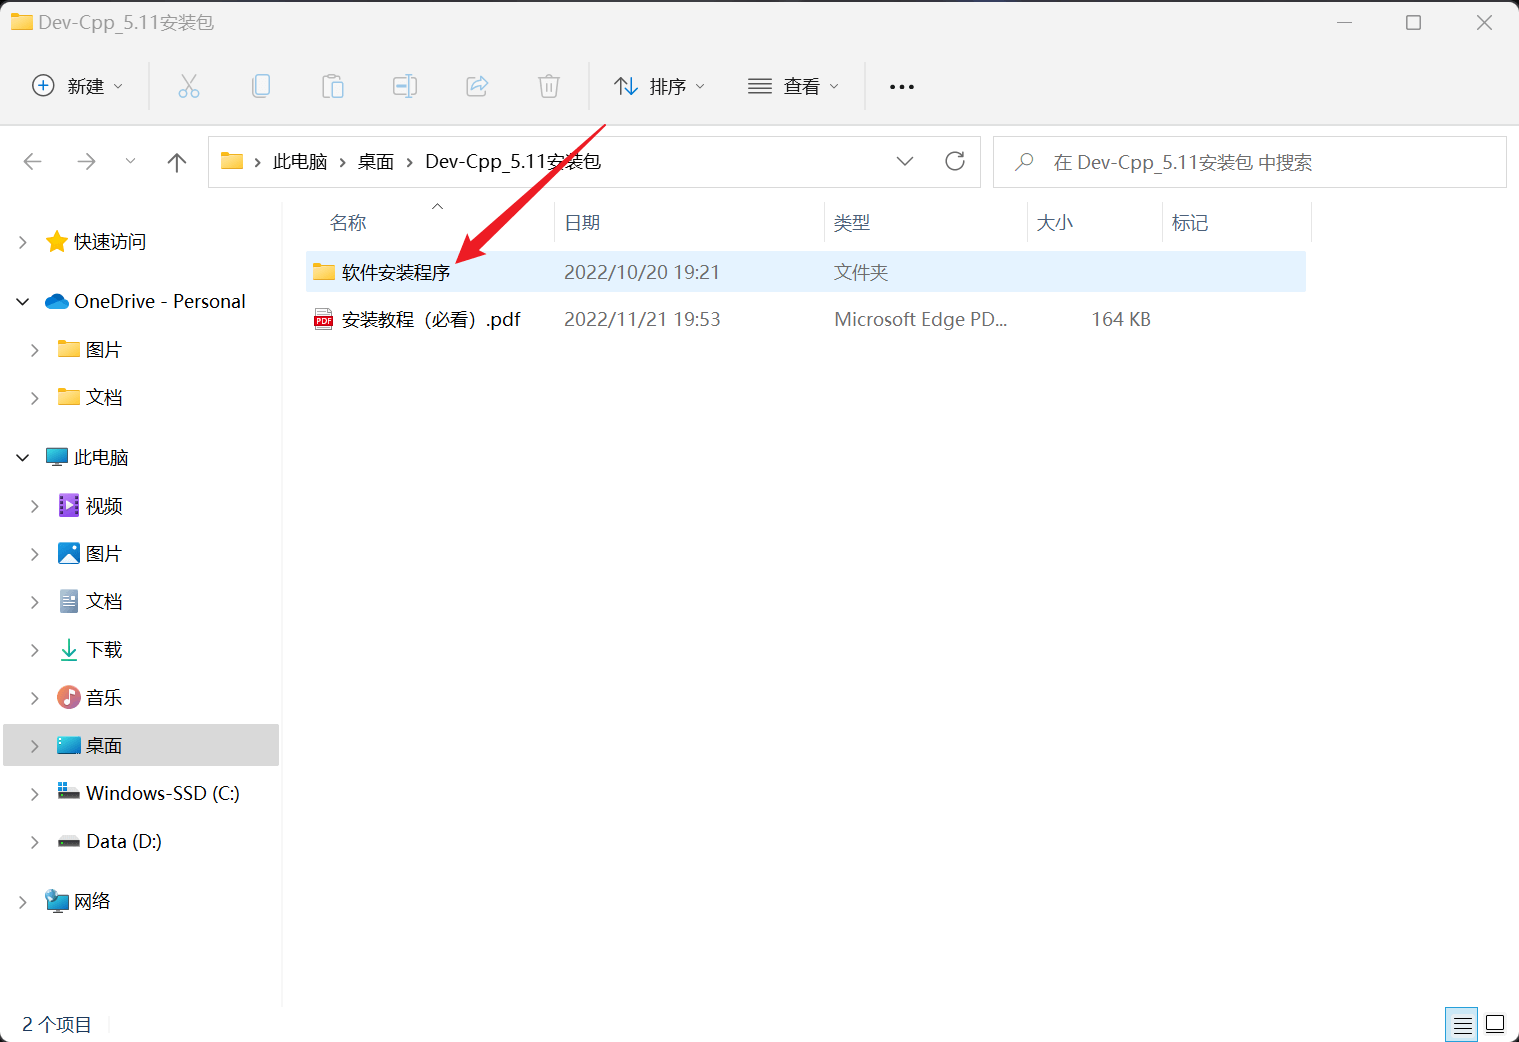Sort by the 名称 column header

(x=348, y=222)
